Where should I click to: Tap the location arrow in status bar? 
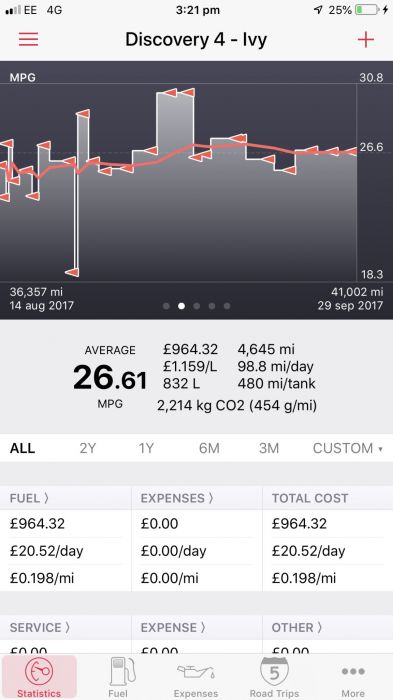pyautogui.click(x=318, y=10)
